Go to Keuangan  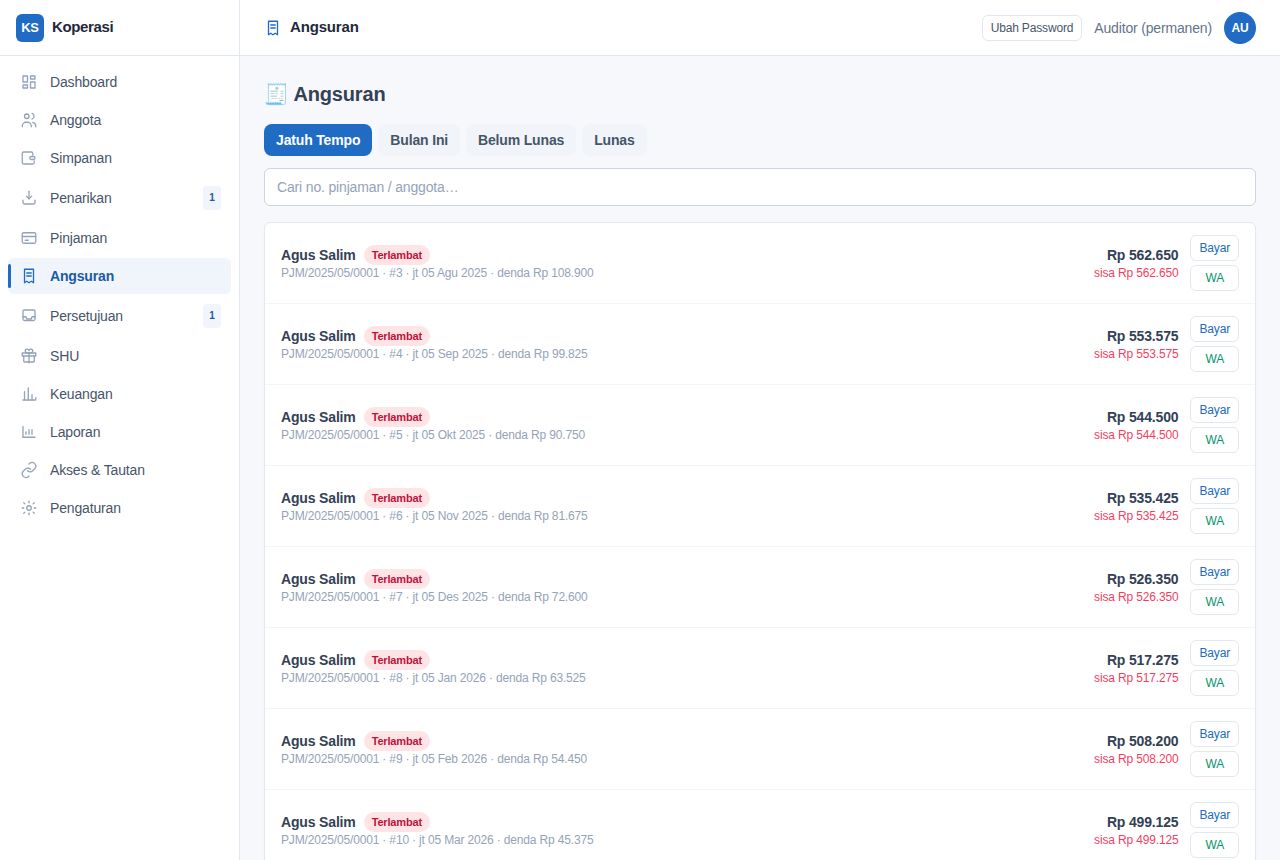click(119, 394)
